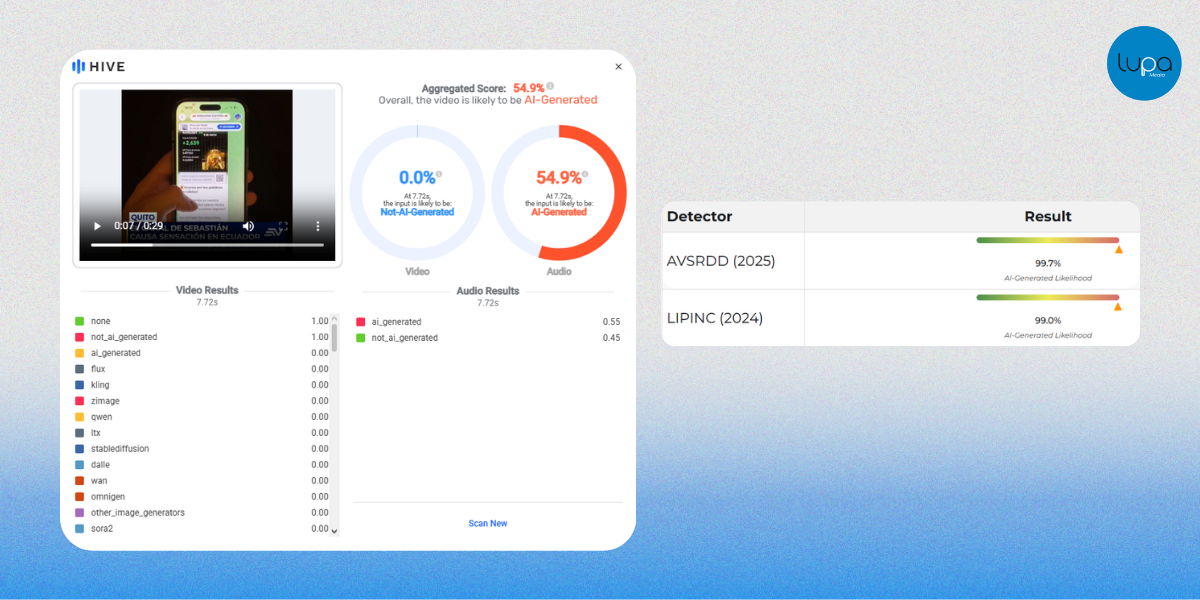Click the info icon beside Aggregated Score

point(550,87)
